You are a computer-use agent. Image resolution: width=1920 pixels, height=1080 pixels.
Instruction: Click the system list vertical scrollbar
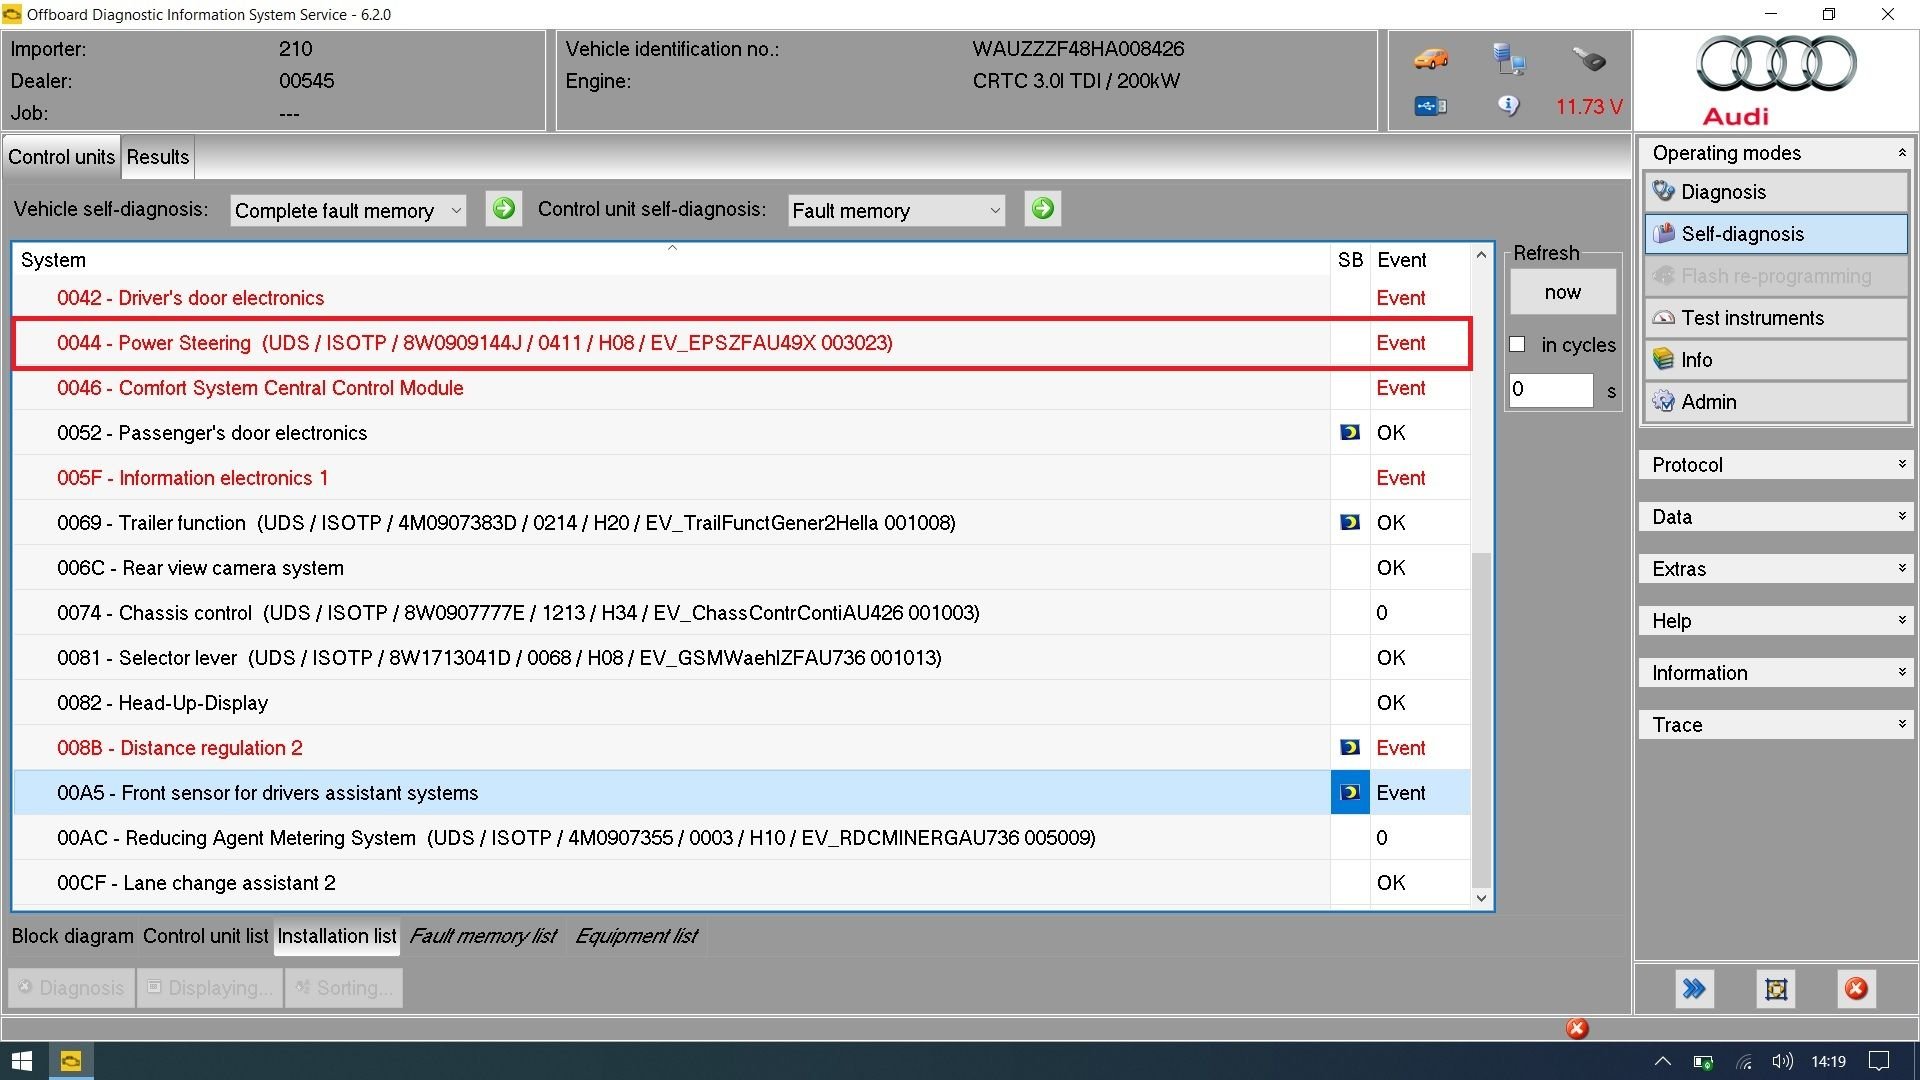1481,720
